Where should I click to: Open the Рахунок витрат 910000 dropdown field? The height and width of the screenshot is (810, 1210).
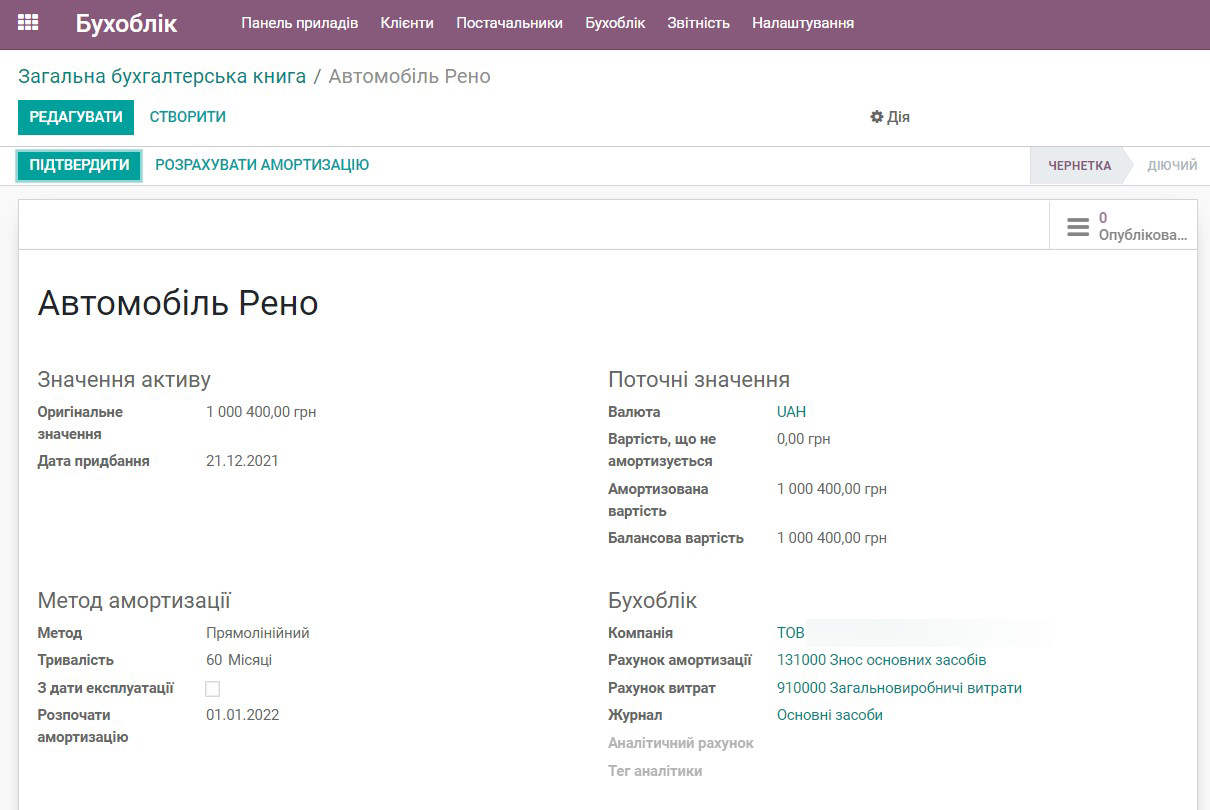pyautogui.click(x=898, y=688)
